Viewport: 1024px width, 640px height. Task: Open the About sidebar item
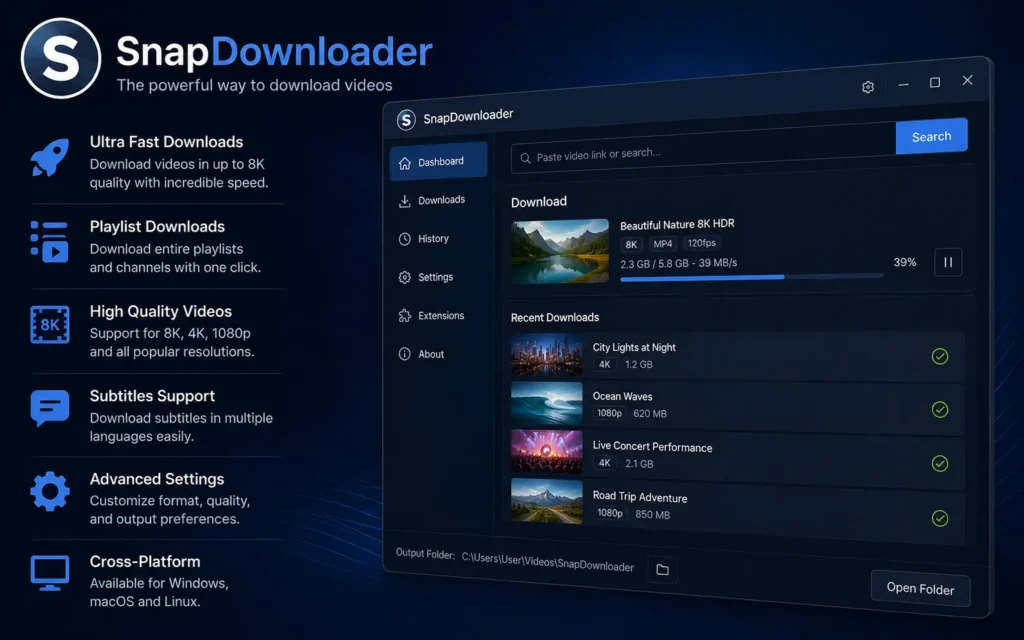421,354
